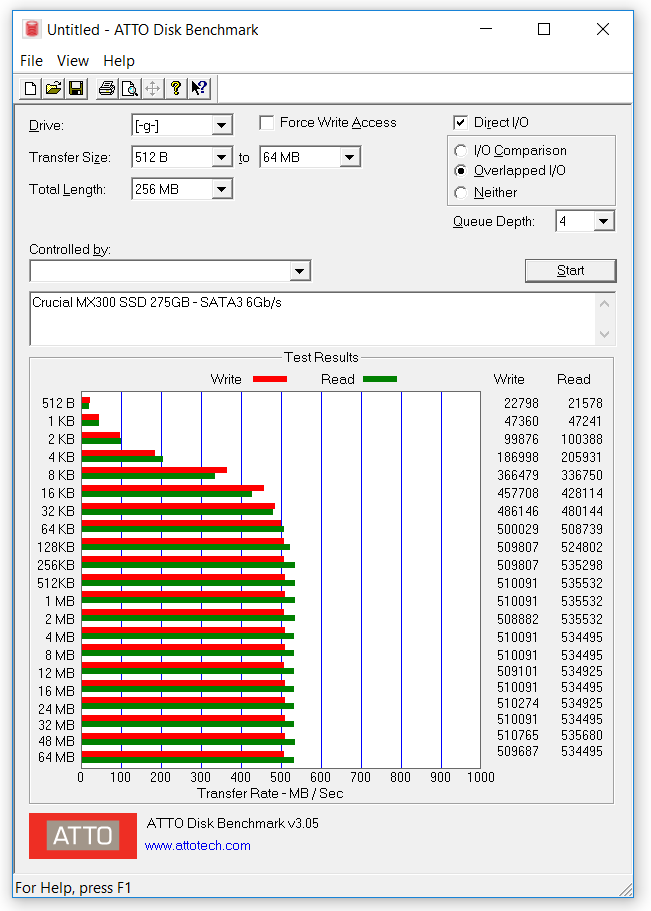Click the green Read legend swatch
This screenshot has height=911, width=651.
[380, 379]
